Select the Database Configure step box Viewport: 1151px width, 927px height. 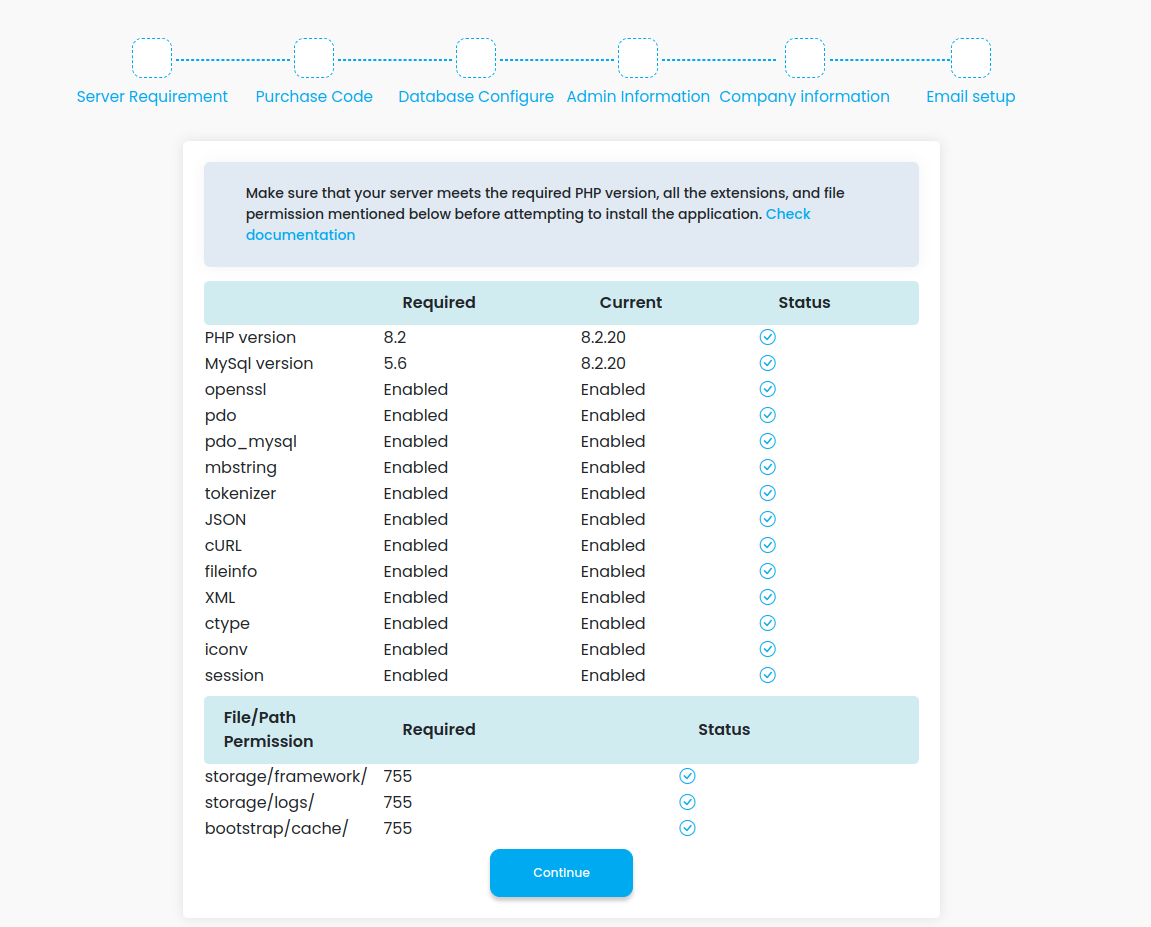pyautogui.click(x=476, y=58)
